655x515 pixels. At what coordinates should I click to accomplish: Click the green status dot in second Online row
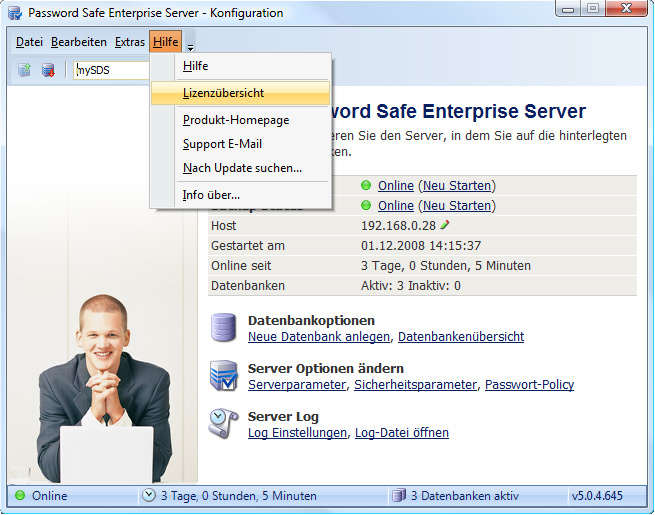click(366, 205)
